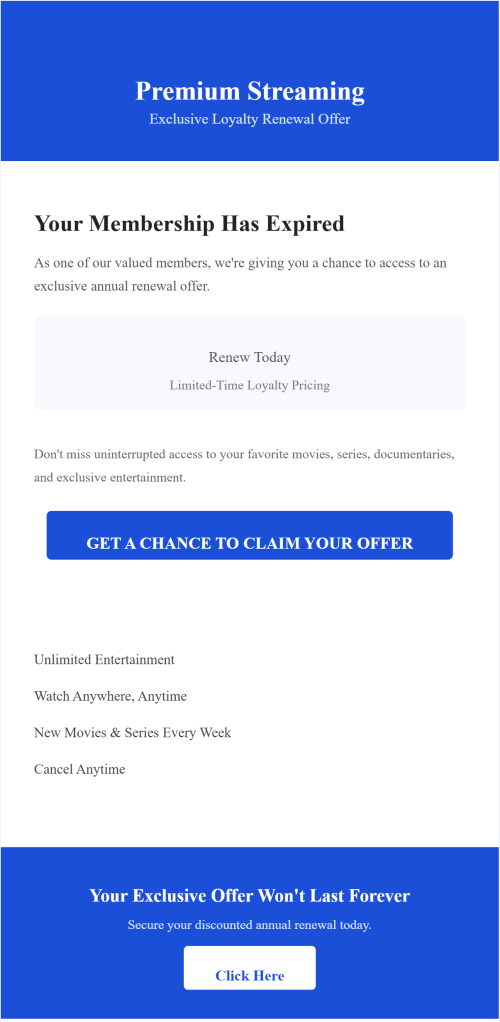Click the Unlimited Entertainment feature line
Screen dimensions: 500x1022
pos(104,660)
